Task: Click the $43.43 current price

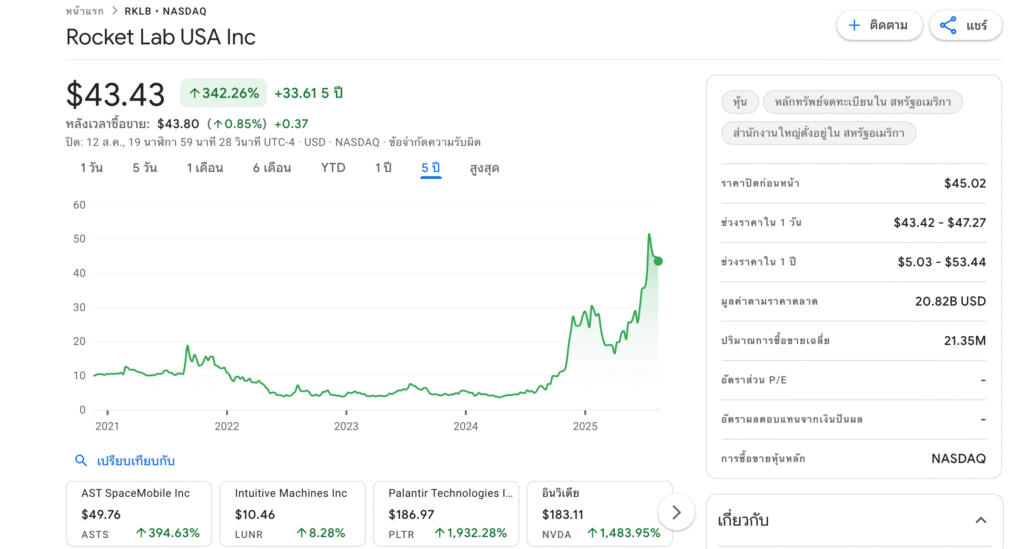Action: point(115,95)
